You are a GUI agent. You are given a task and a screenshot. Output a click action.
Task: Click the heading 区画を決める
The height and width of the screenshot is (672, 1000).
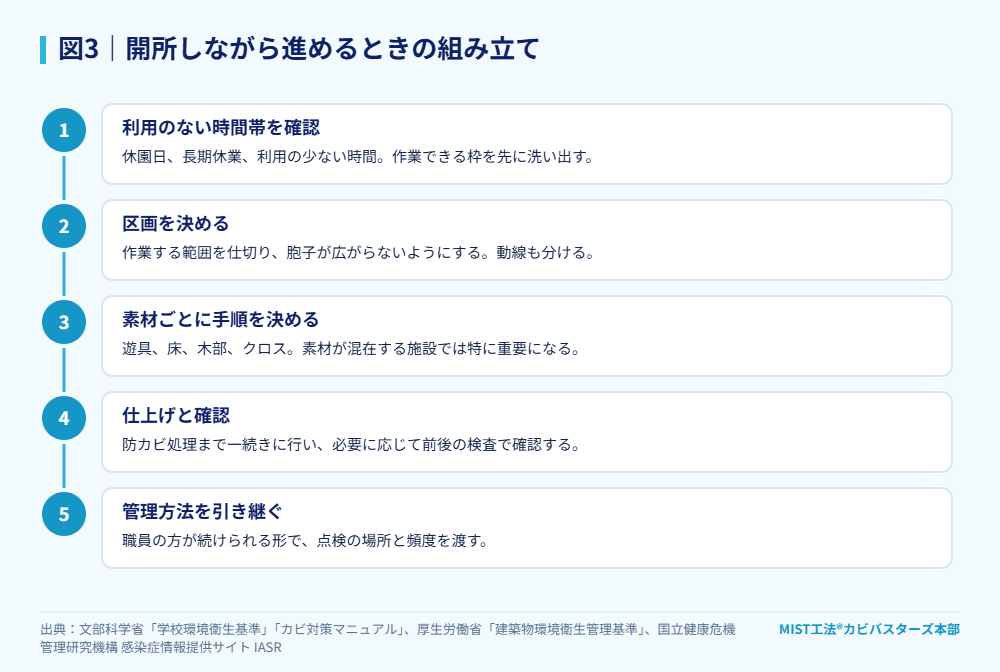point(175,224)
